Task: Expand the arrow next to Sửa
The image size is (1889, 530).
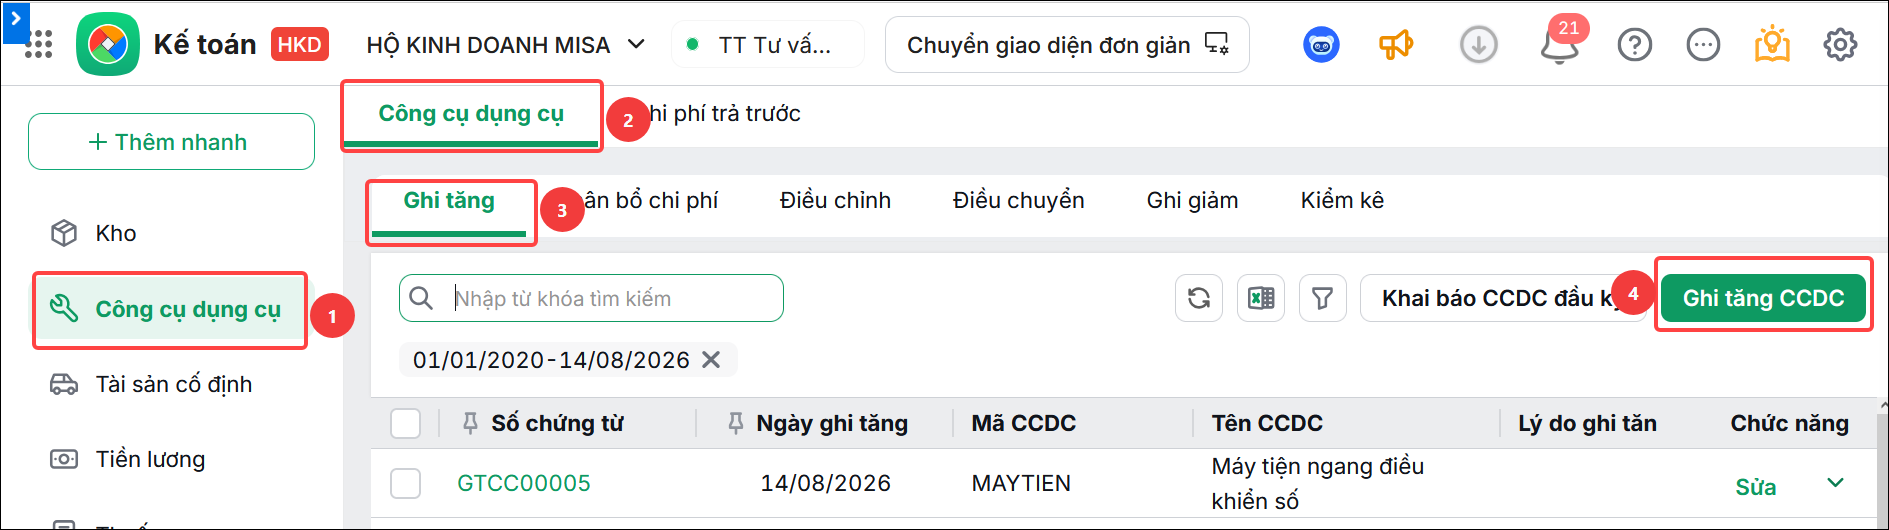Action: 1835,483
